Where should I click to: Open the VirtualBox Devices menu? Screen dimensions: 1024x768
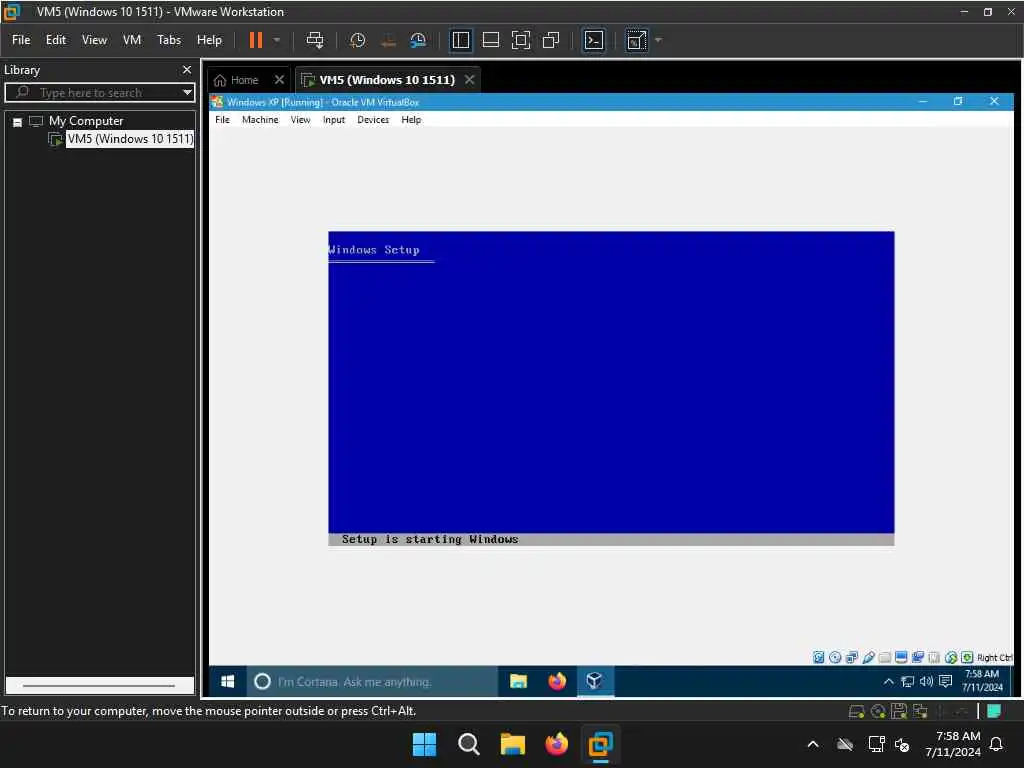[x=373, y=120]
